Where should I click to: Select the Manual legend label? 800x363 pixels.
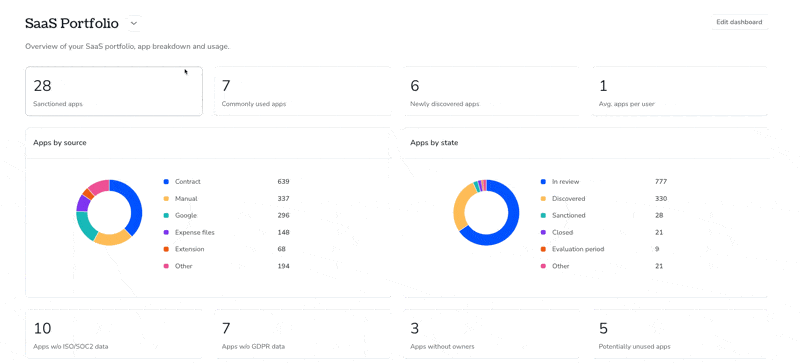(186, 199)
